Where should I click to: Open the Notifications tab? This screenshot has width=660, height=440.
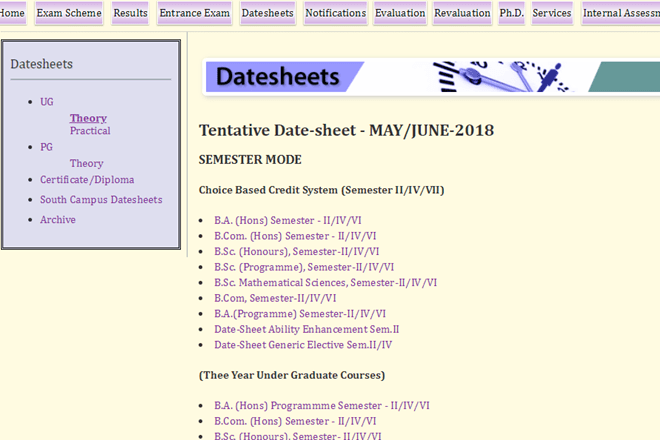pyautogui.click(x=335, y=13)
